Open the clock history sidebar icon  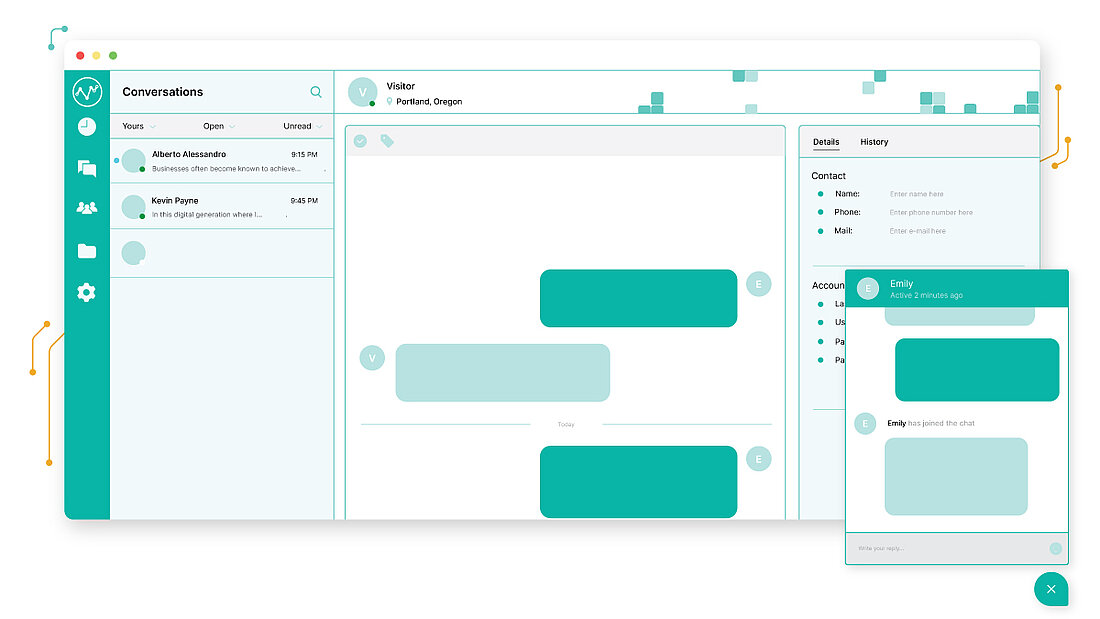tap(87, 127)
